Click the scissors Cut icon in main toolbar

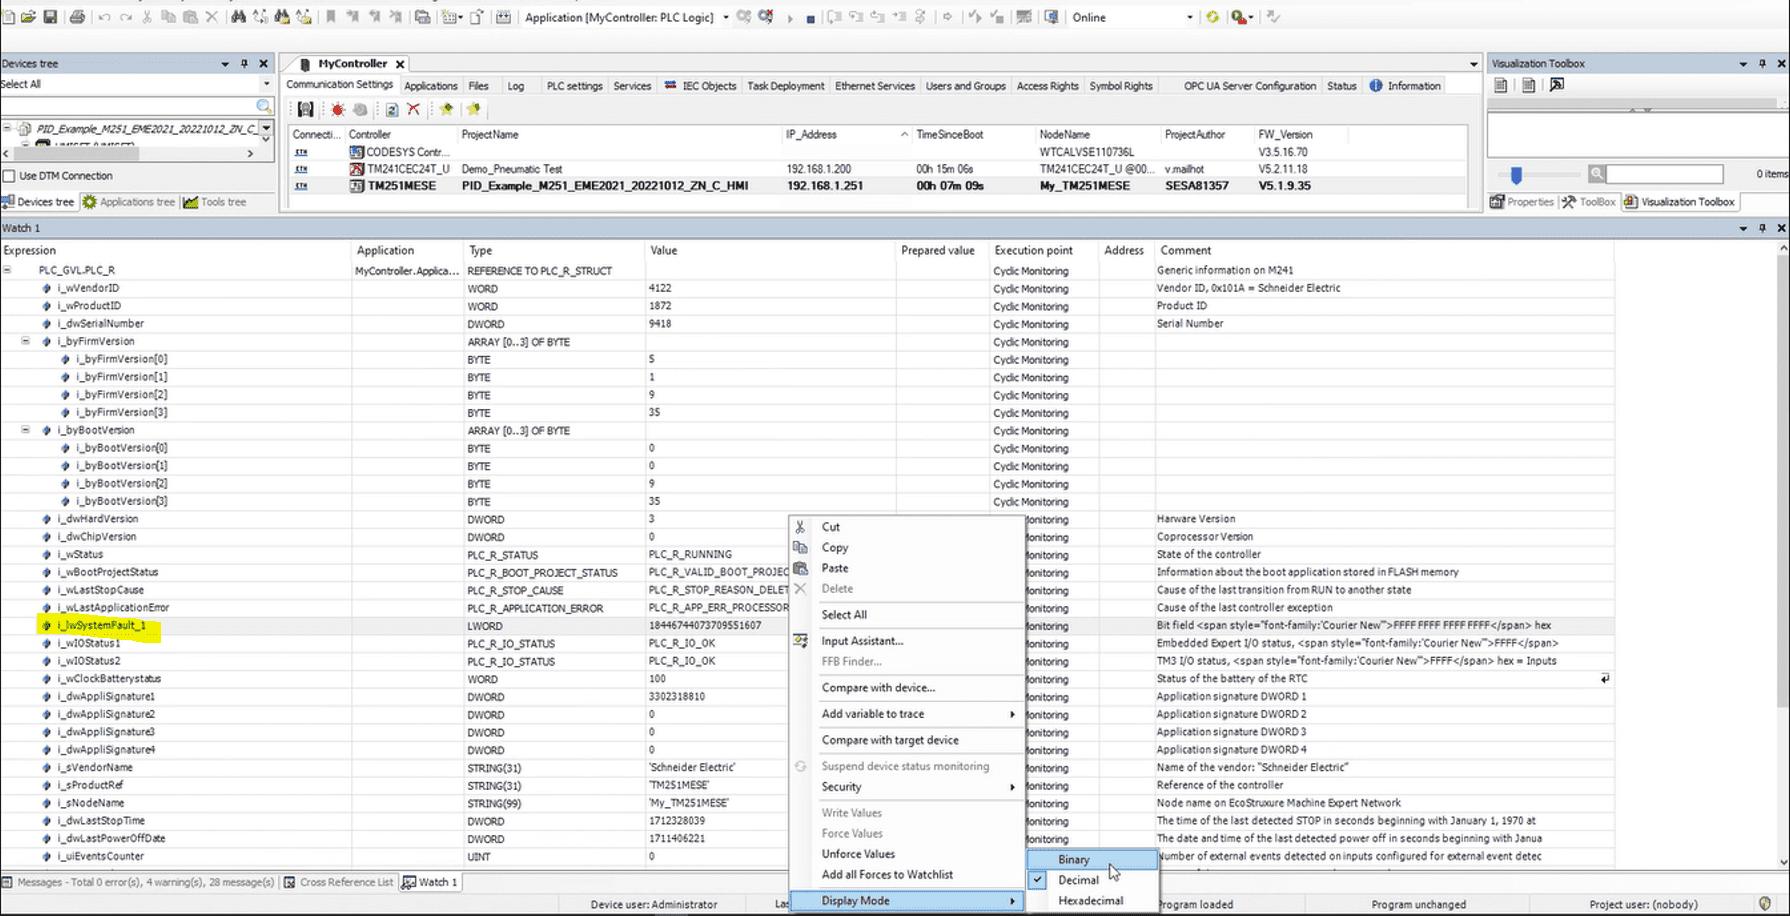(x=147, y=17)
